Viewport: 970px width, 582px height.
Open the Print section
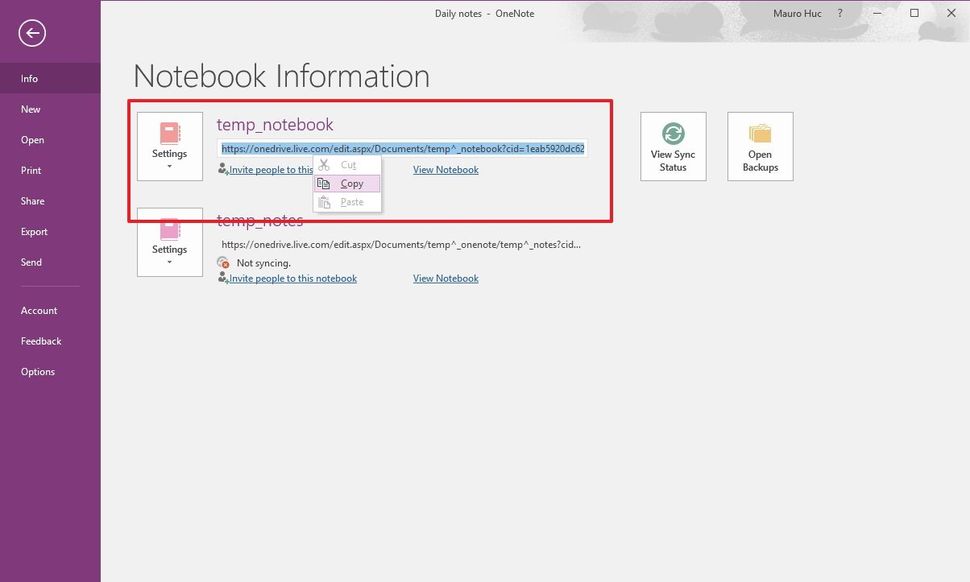(x=31, y=170)
